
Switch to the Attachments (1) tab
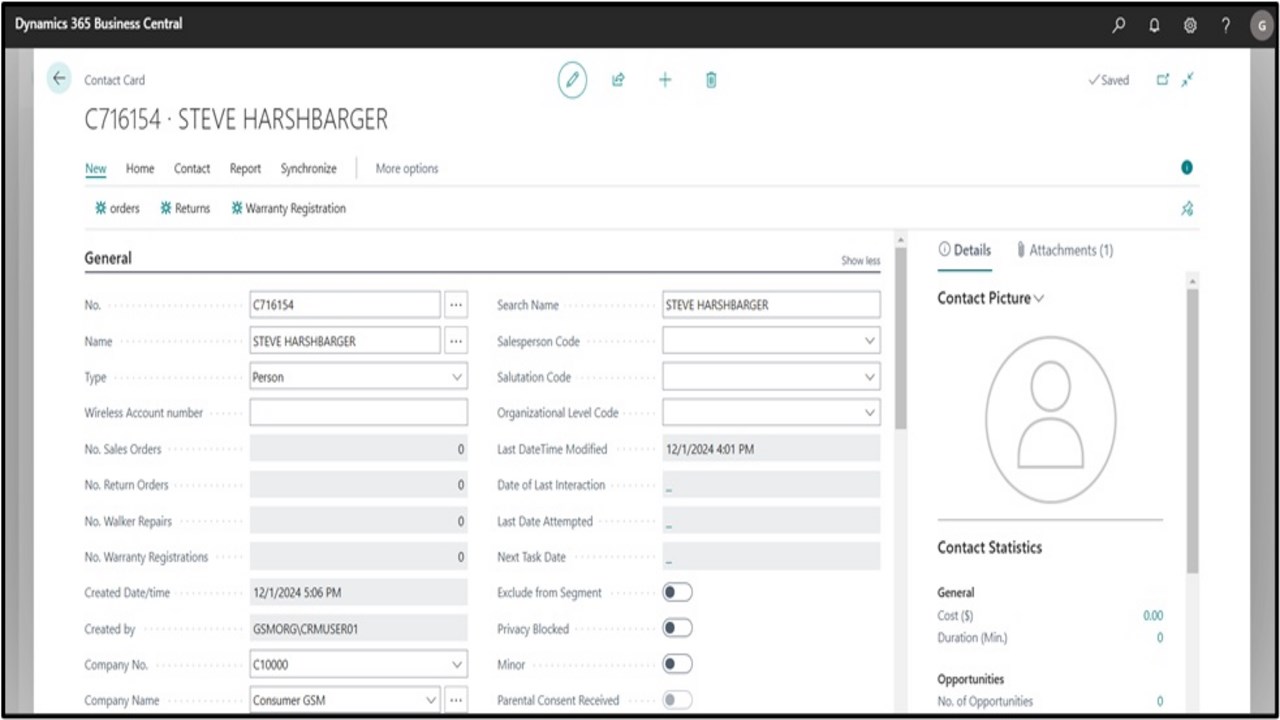click(1064, 250)
